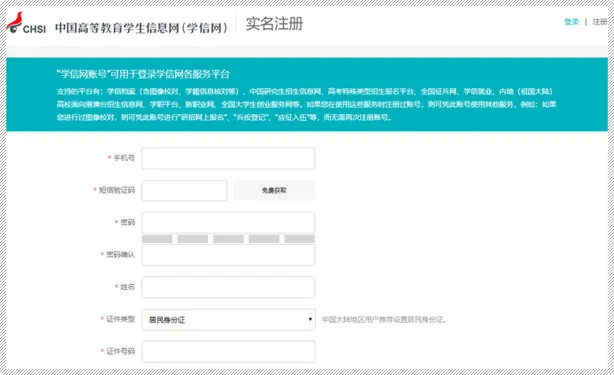Click the last password strength bar segment
This screenshot has width=614, height=375.
(300, 239)
